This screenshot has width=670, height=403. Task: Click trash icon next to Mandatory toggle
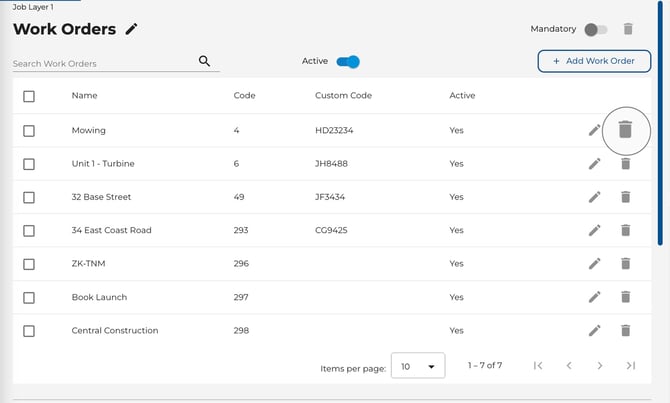628,29
